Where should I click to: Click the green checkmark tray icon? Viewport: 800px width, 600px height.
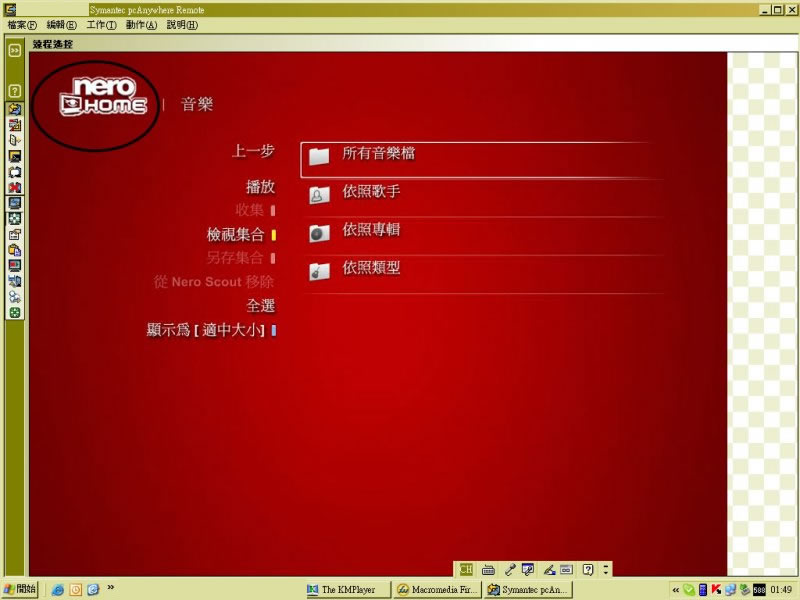(689, 590)
